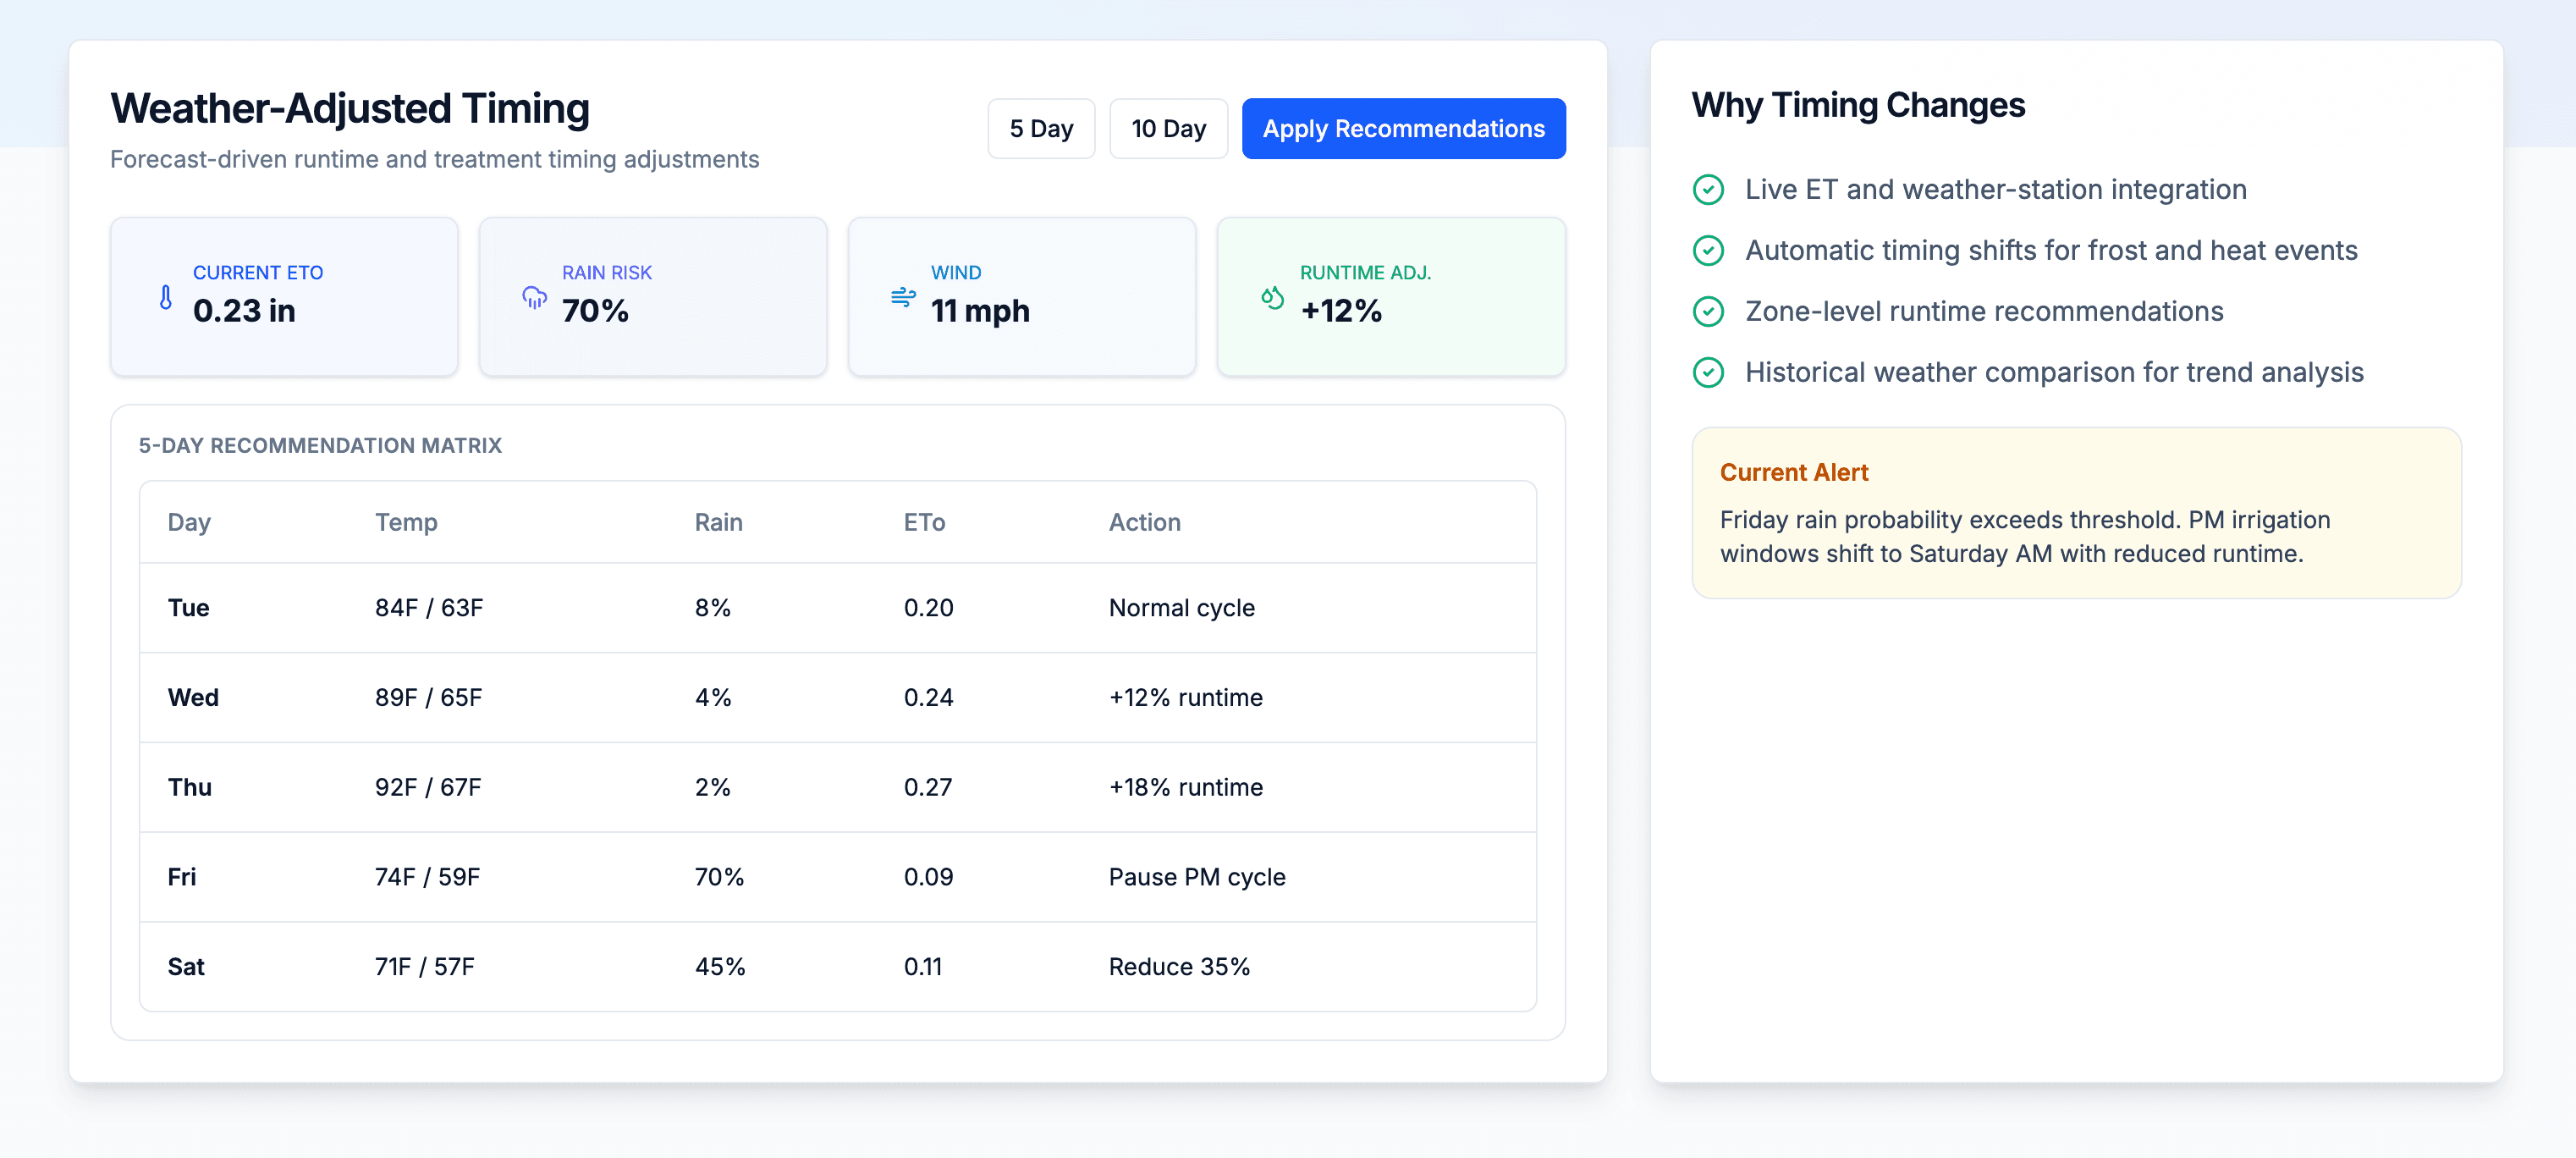Click the wind icon in Wind card
Screen dimensions: 2576x1158
pyautogui.click(x=903, y=297)
